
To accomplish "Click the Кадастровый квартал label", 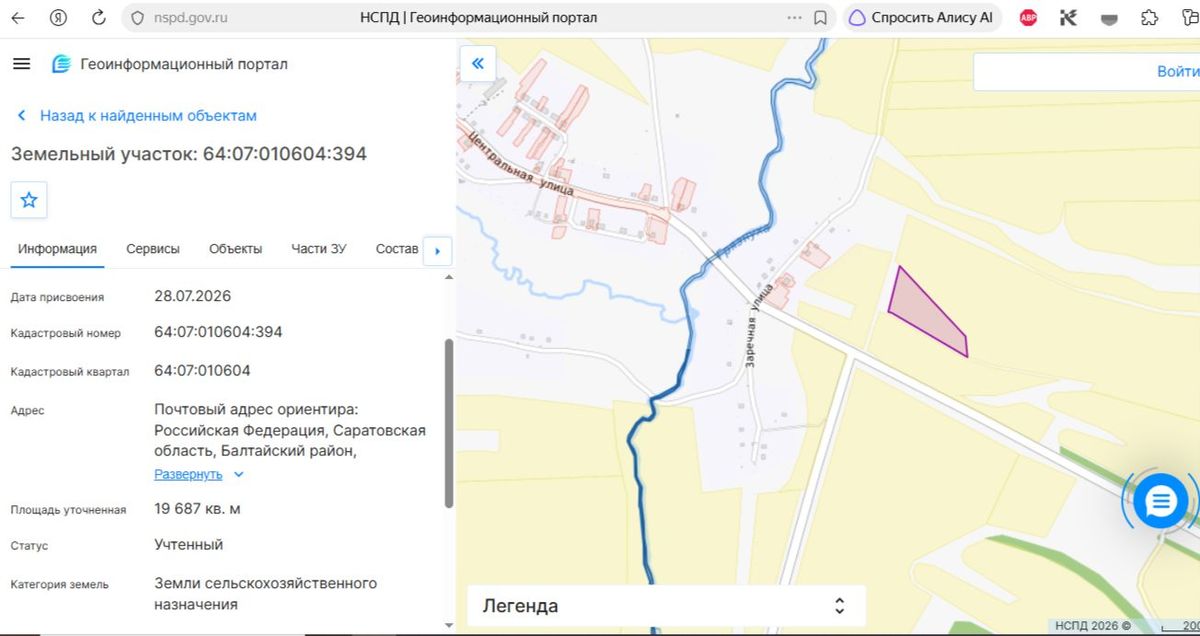I will click(70, 372).
